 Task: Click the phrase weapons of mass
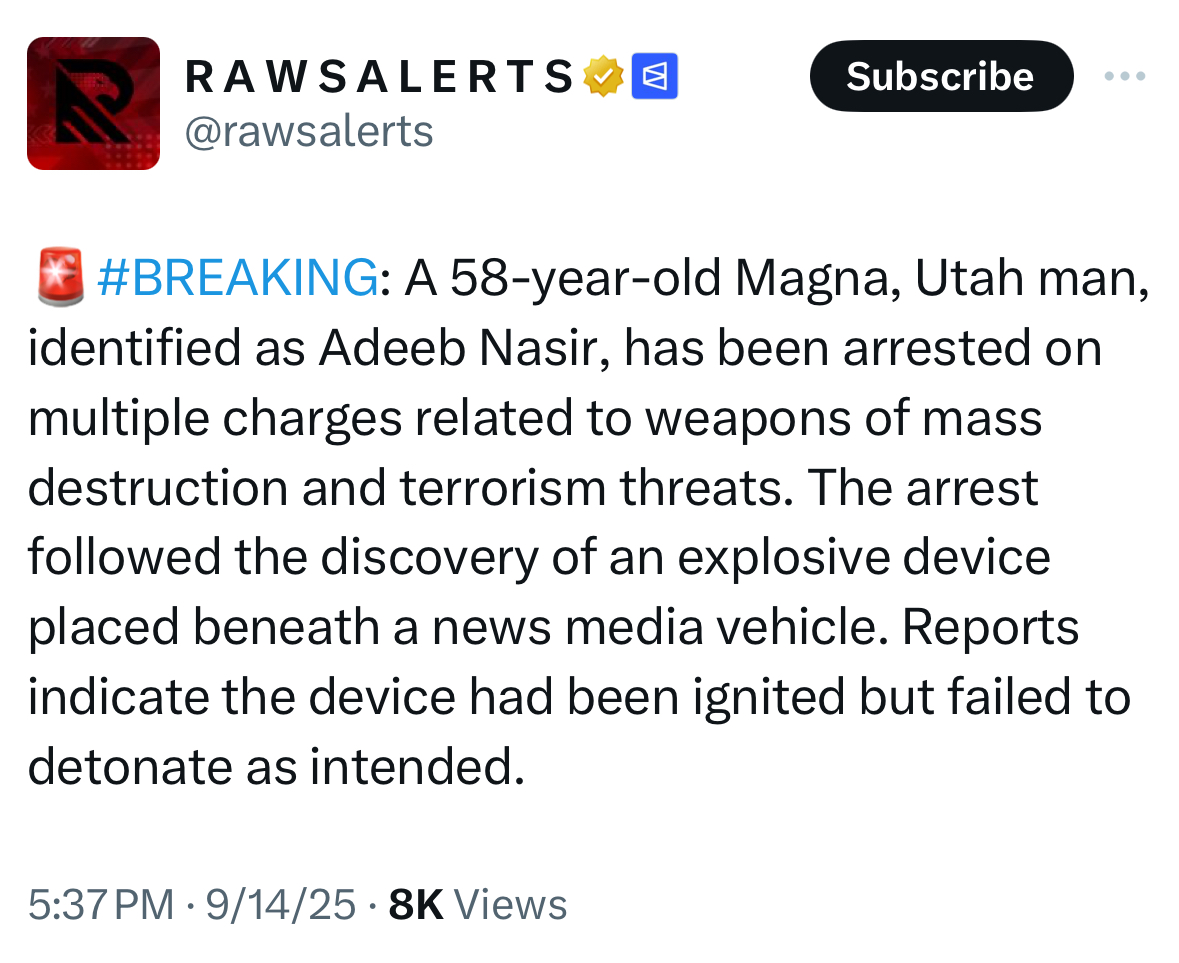coord(842,420)
